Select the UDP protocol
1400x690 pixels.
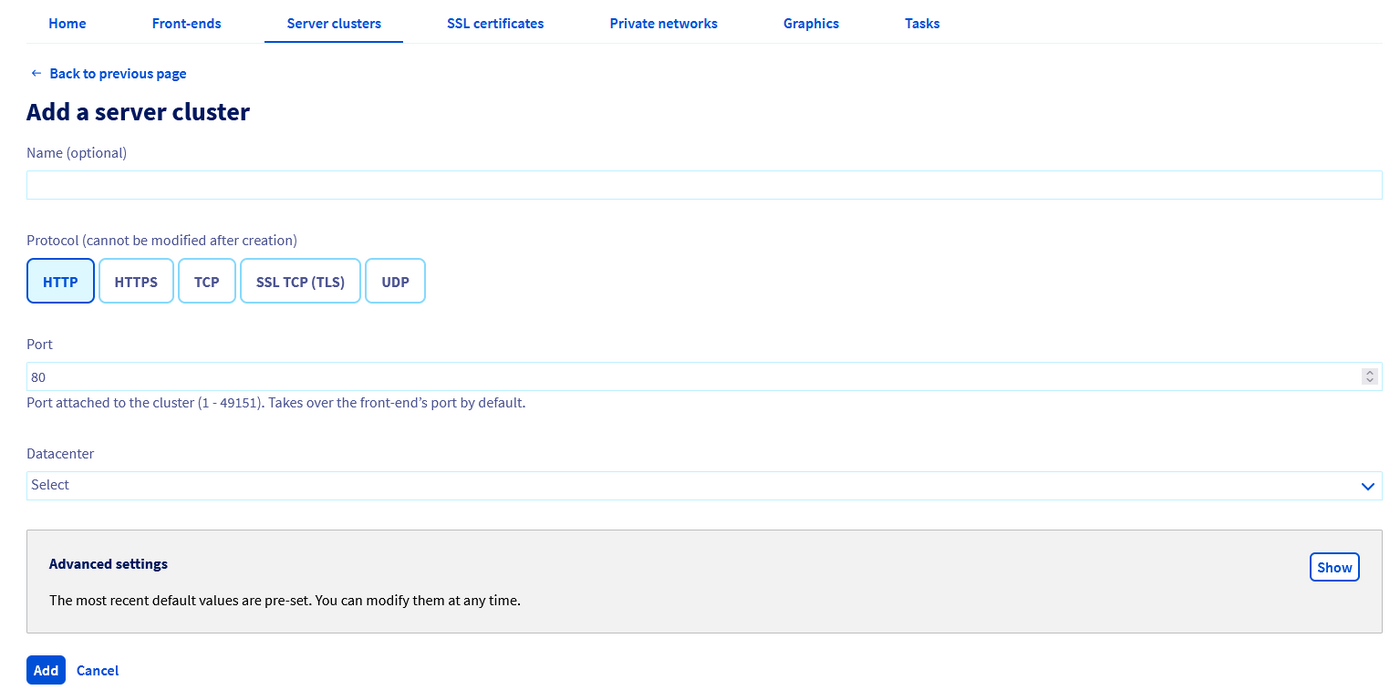pos(395,281)
